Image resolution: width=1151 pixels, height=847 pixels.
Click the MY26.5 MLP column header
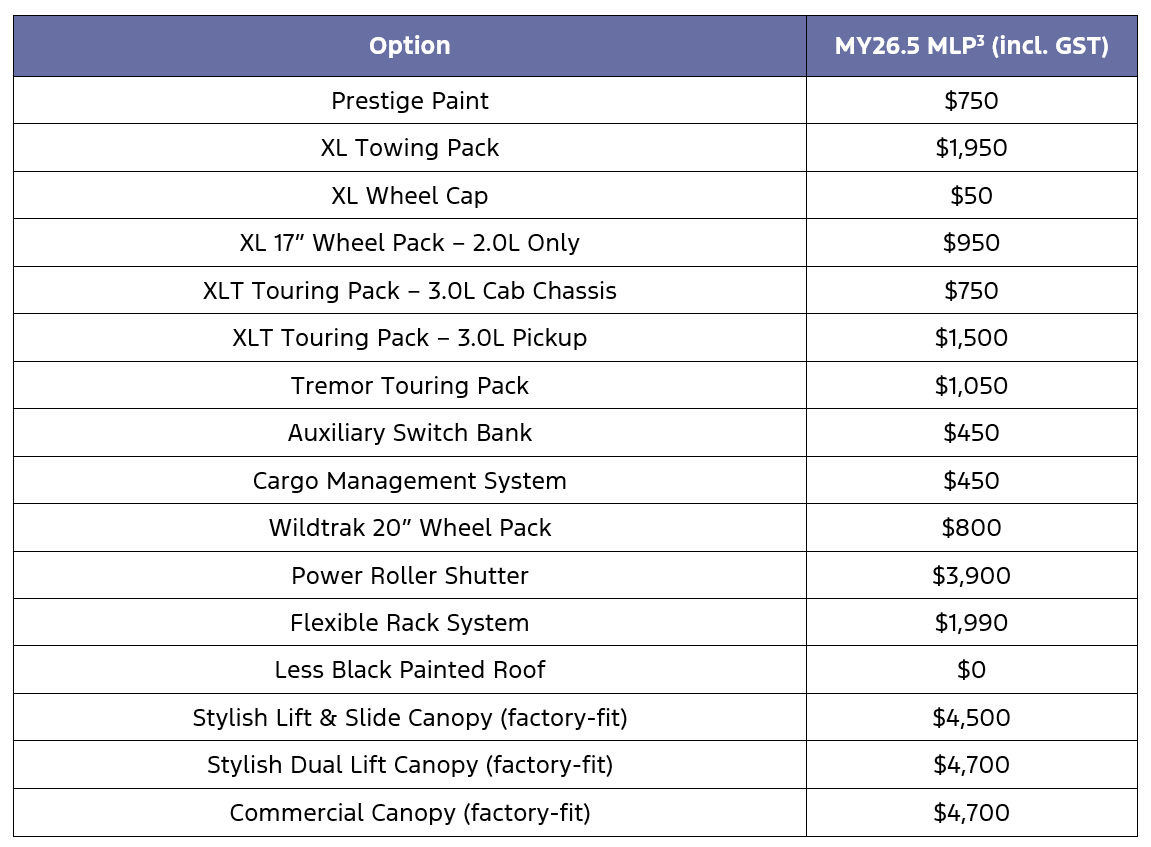tap(971, 46)
